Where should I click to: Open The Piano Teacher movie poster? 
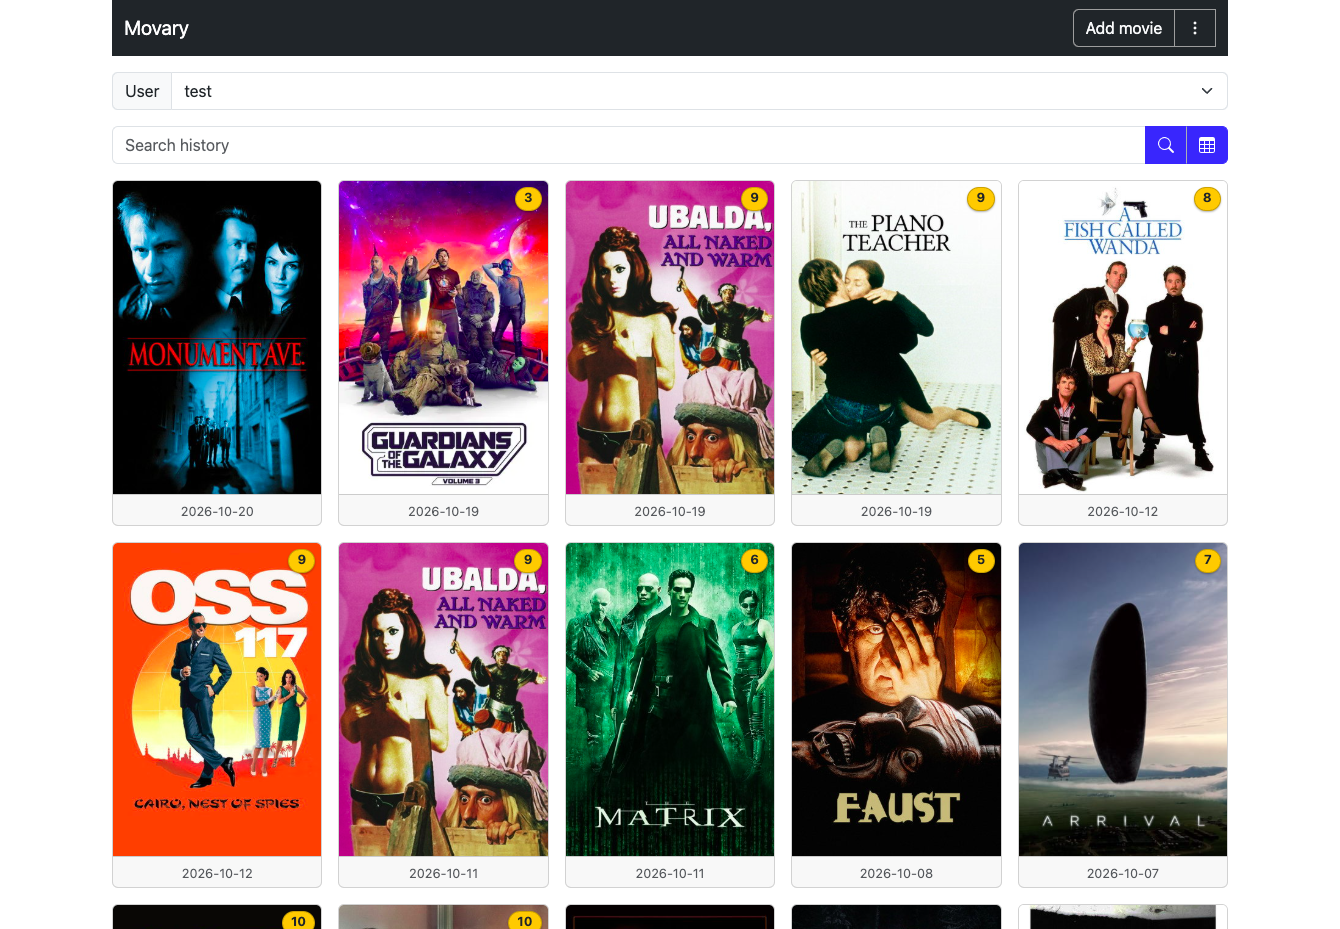pos(896,338)
